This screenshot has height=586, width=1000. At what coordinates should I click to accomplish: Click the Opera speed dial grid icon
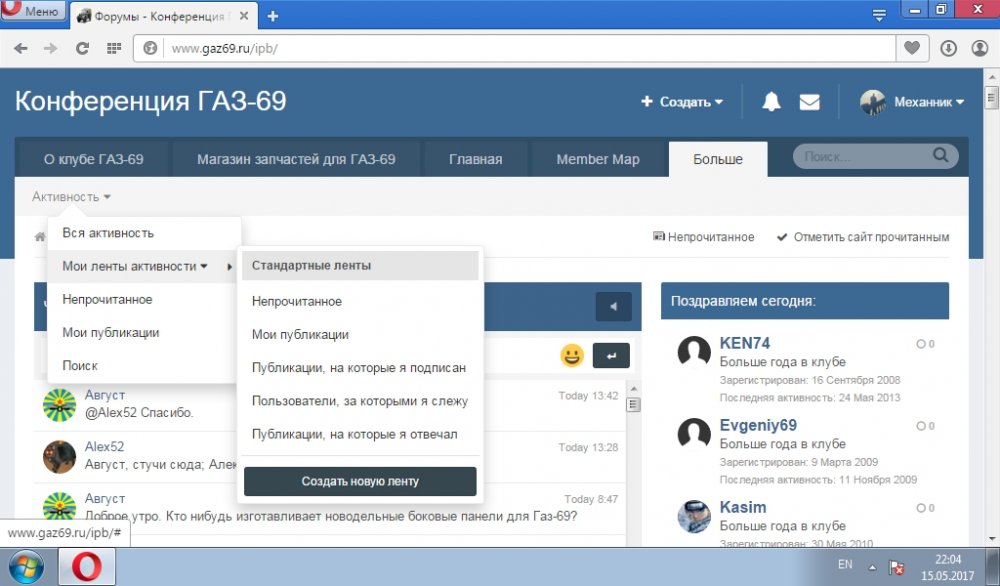[x=114, y=48]
